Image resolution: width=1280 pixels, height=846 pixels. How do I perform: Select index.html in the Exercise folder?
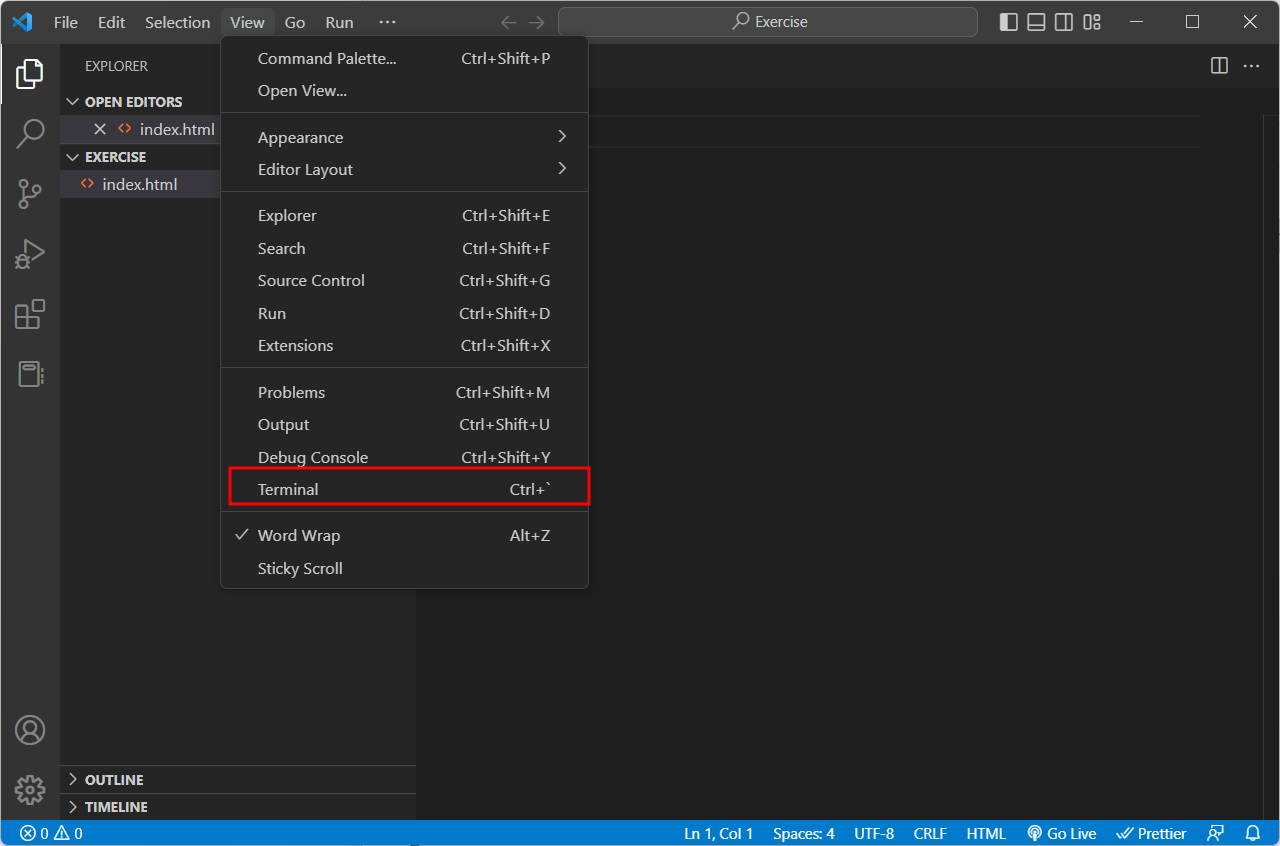click(140, 184)
